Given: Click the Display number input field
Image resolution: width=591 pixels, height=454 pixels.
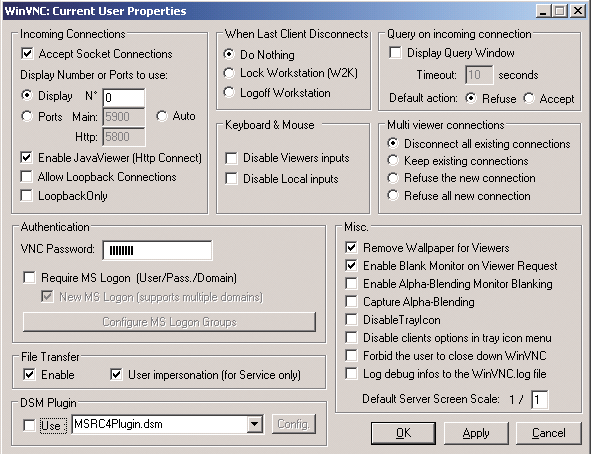Looking at the screenshot, I should [x=124, y=98].
